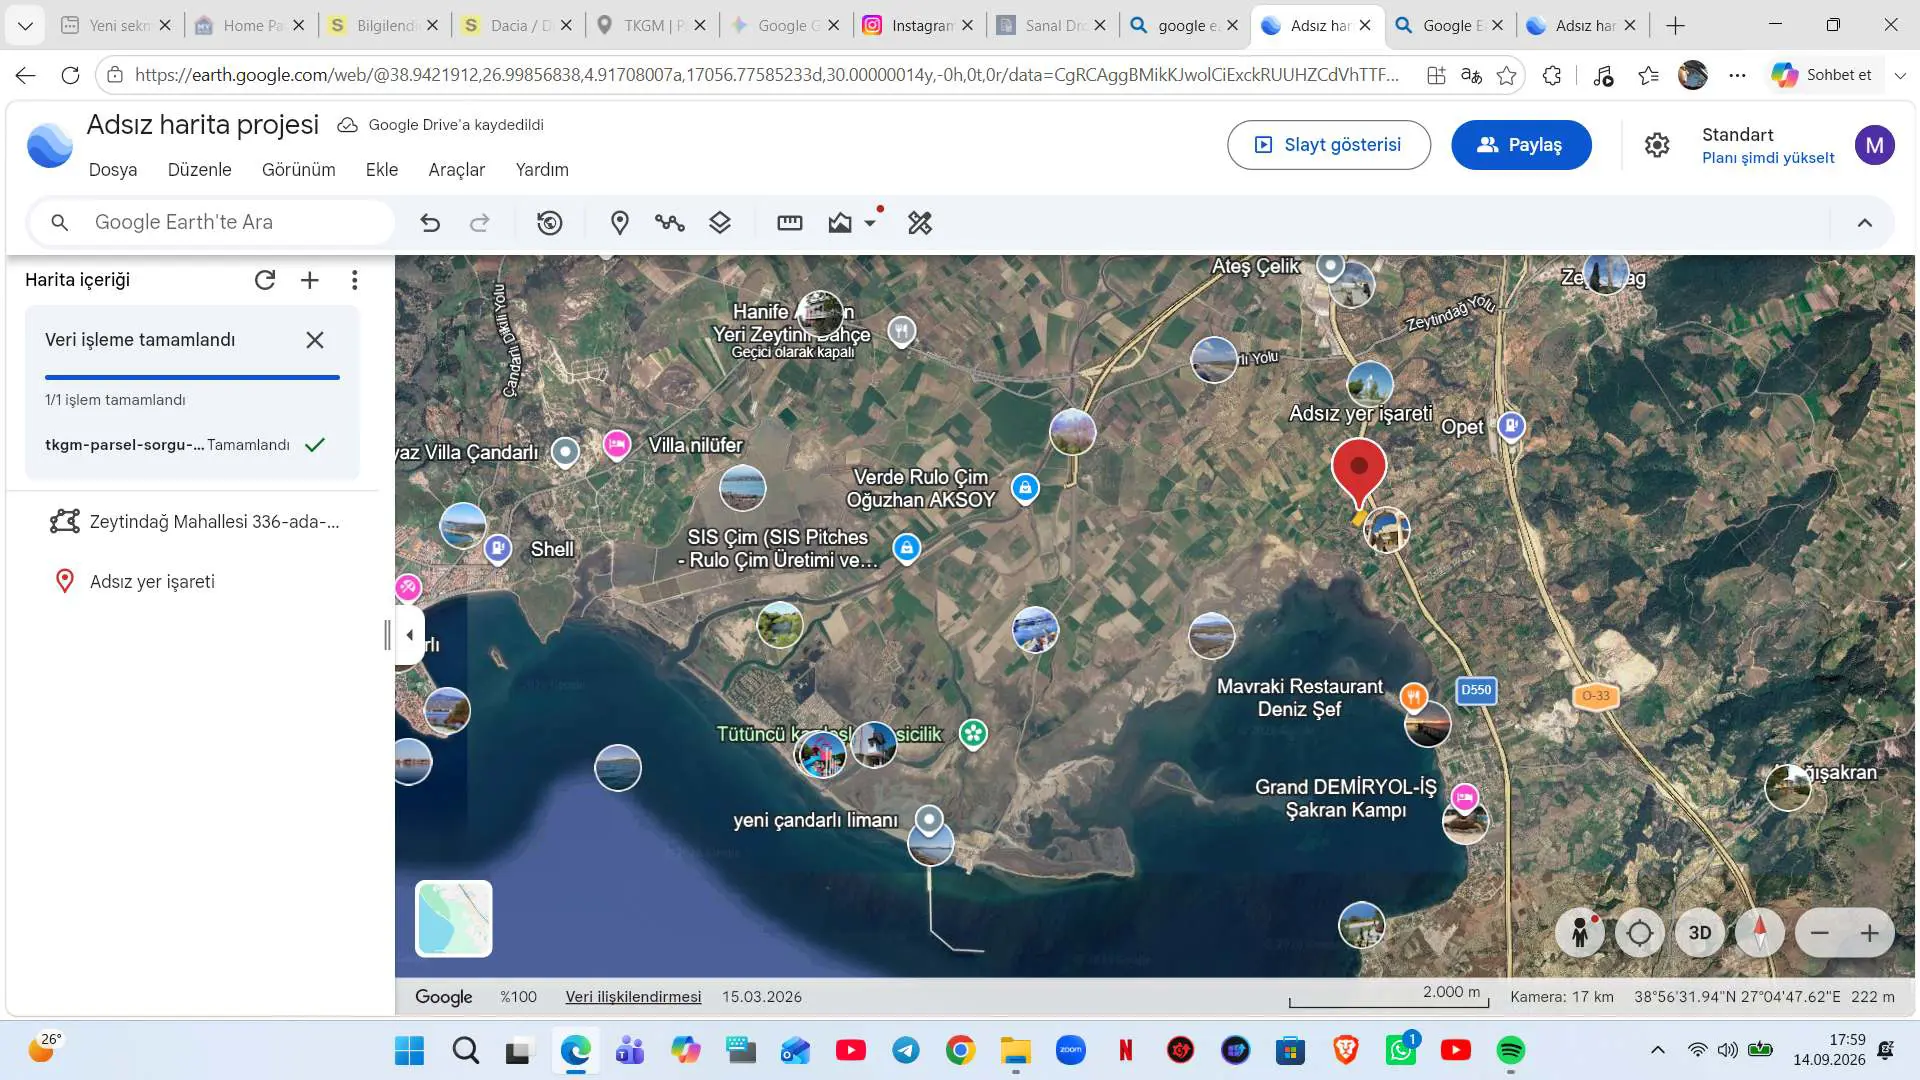The image size is (1920, 1080).
Task: Open the Opet fuel station marker
Action: pos(1511,426)
